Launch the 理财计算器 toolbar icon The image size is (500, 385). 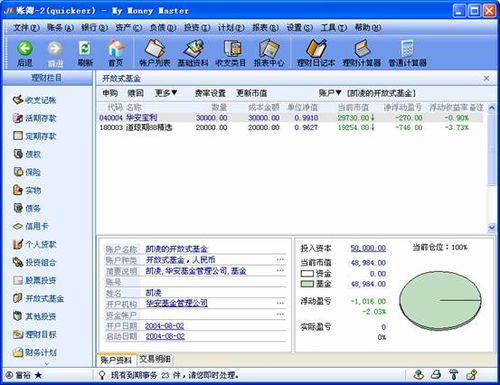(x=362, y=49)
